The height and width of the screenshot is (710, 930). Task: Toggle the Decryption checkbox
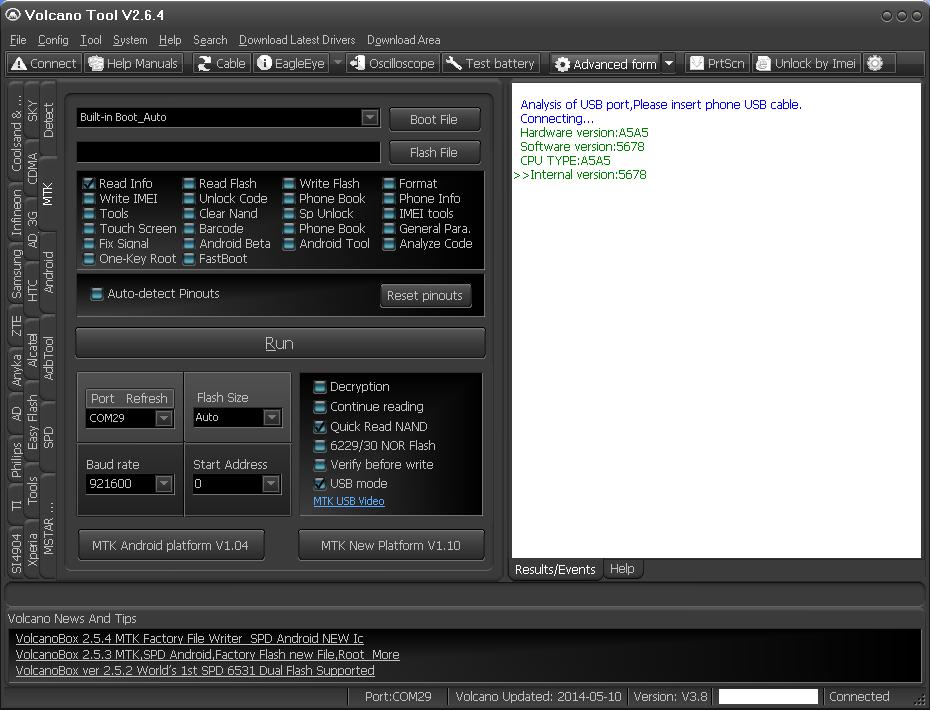point(320,387)
